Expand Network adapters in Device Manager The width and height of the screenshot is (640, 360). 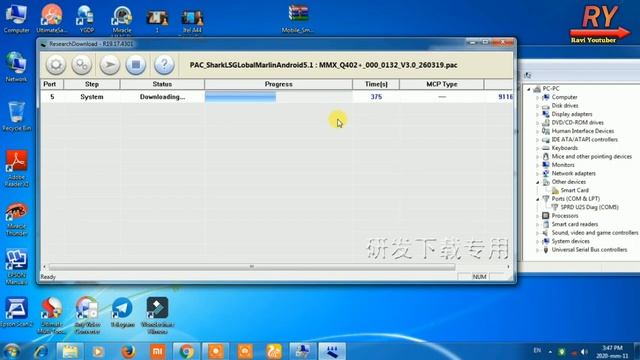[x=538, y=173]
